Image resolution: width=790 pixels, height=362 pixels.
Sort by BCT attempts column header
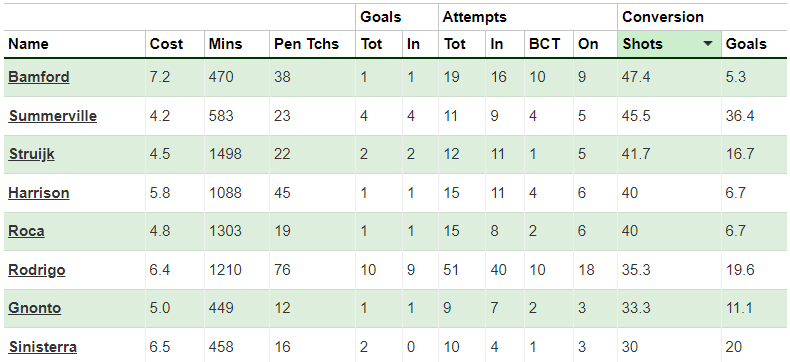pos(545,44)
